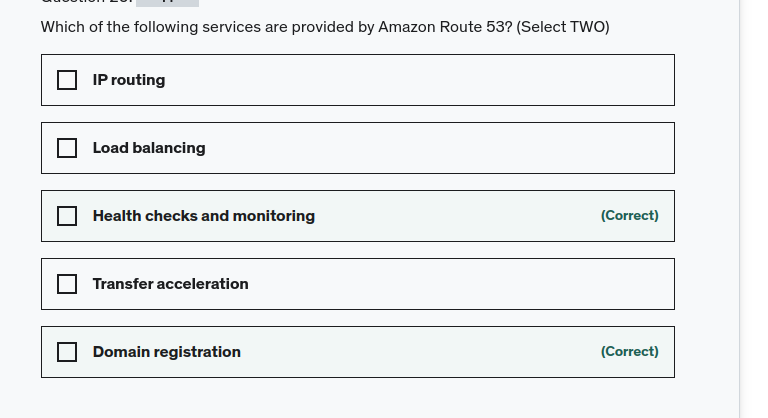768x418 pixels.
Task: Tick the Load balancing checkbox
Action: (67, 148)
